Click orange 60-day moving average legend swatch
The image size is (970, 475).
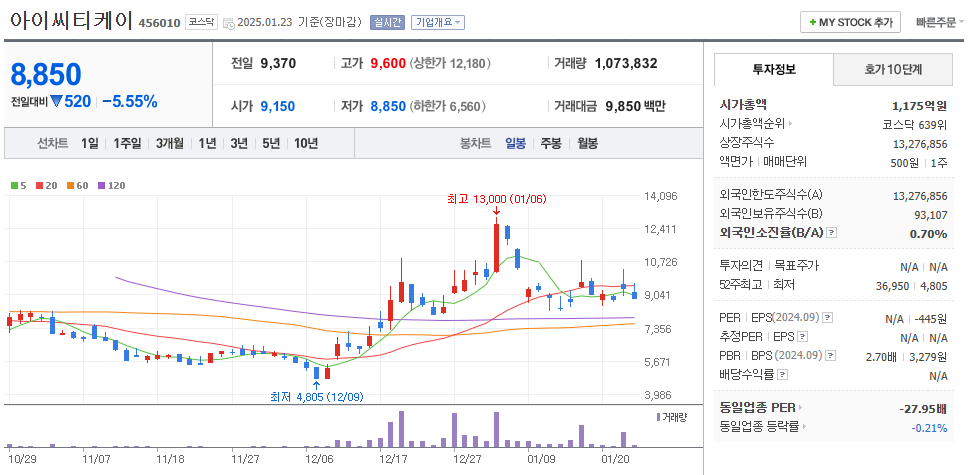click(71, 186)
